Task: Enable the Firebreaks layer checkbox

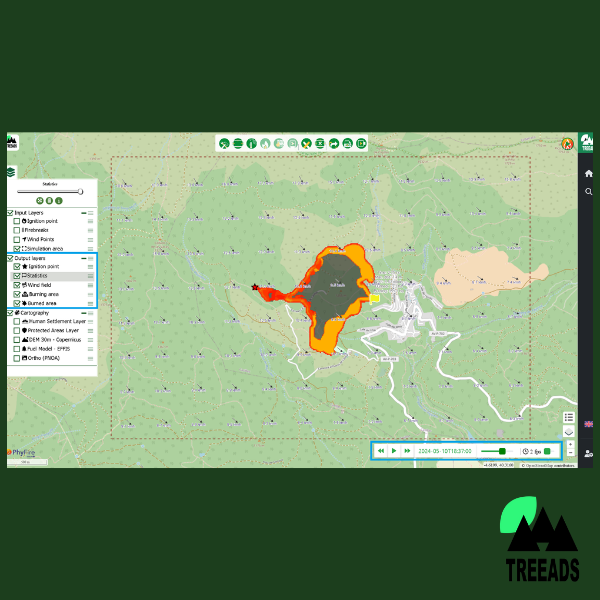Action: coord(17,230)
